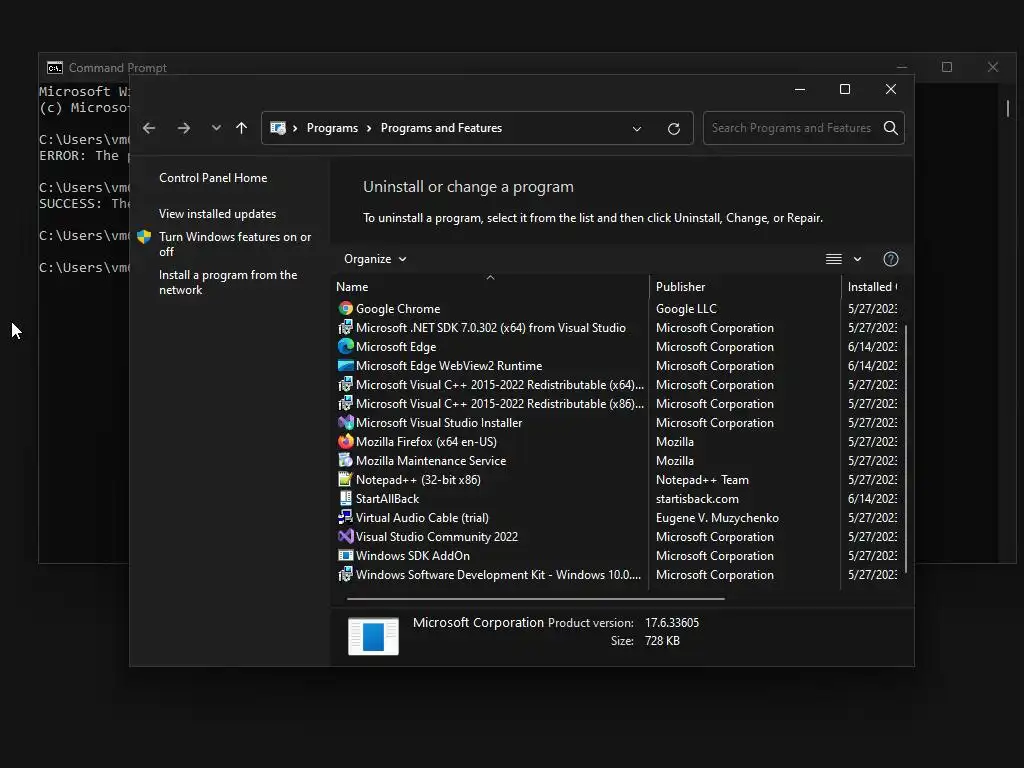The image size is (1024, 768).
Task: Click the Command Prompt title bar icon
Action: [55, 68]
